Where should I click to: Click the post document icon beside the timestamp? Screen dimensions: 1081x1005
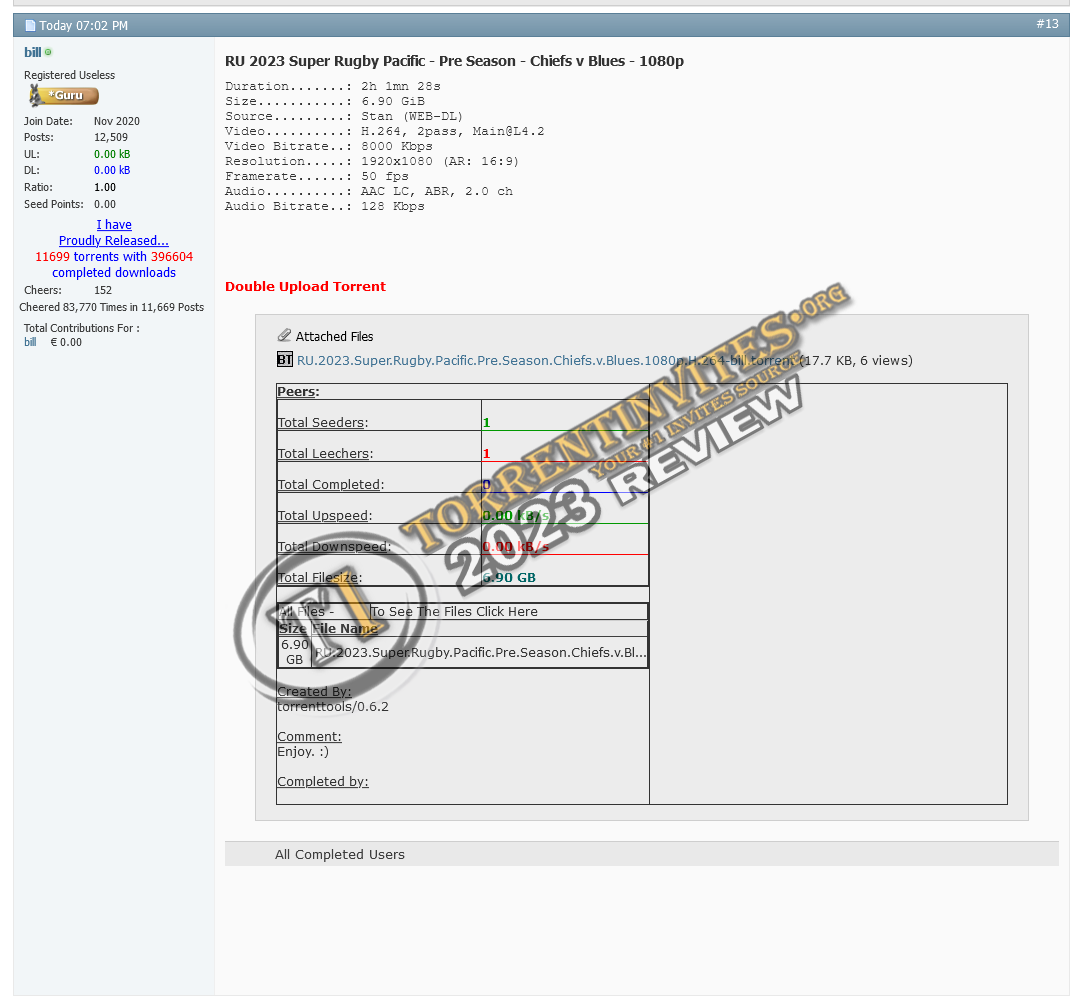(x=30, y=26)
